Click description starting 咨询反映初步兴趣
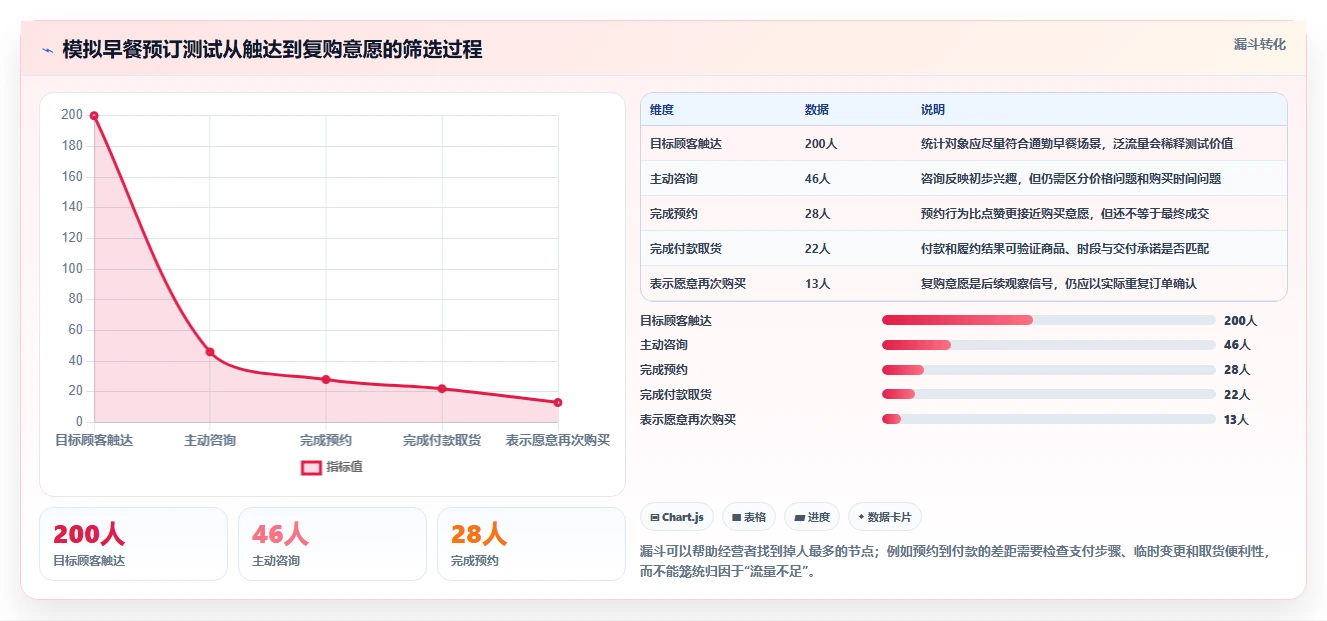 coord(1071,179)
